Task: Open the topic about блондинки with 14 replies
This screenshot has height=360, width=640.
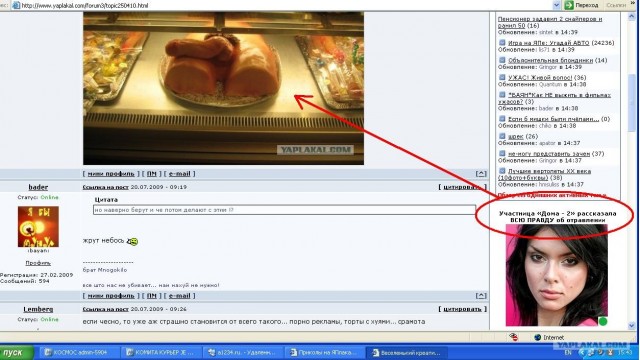Action: (x=550, y=60)
